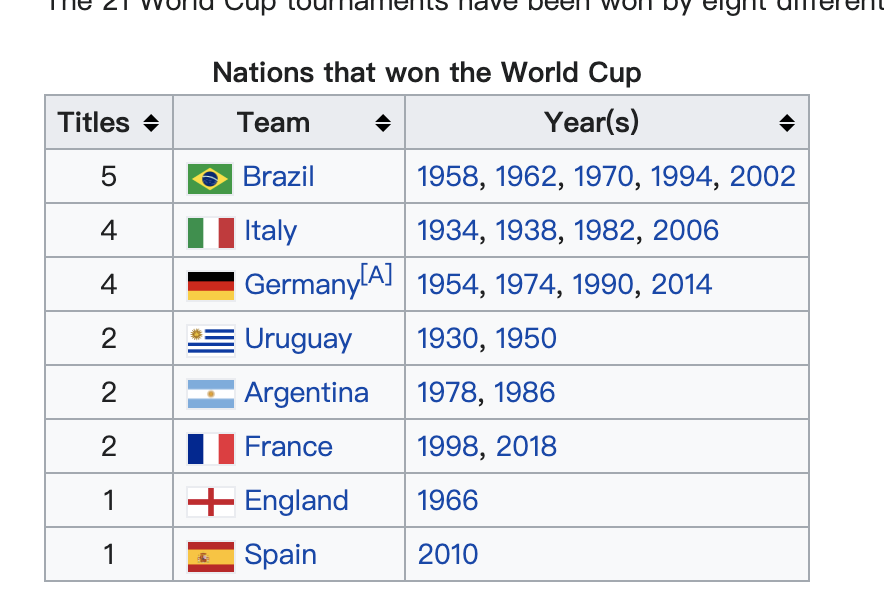Open the 2002 year link for Brazil
Screen dimensions: 884x616
[x=762, y=176]
